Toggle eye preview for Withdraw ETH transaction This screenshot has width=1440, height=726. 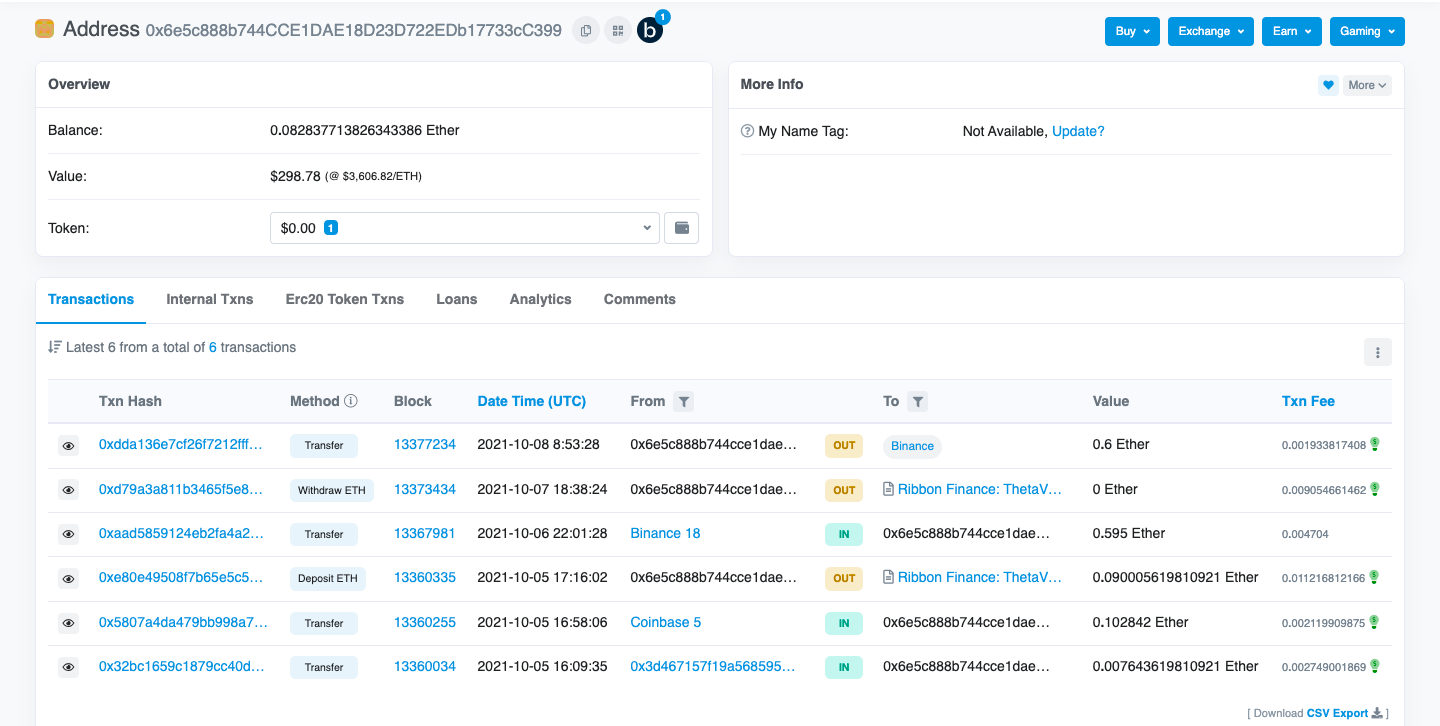click(68, 490)
